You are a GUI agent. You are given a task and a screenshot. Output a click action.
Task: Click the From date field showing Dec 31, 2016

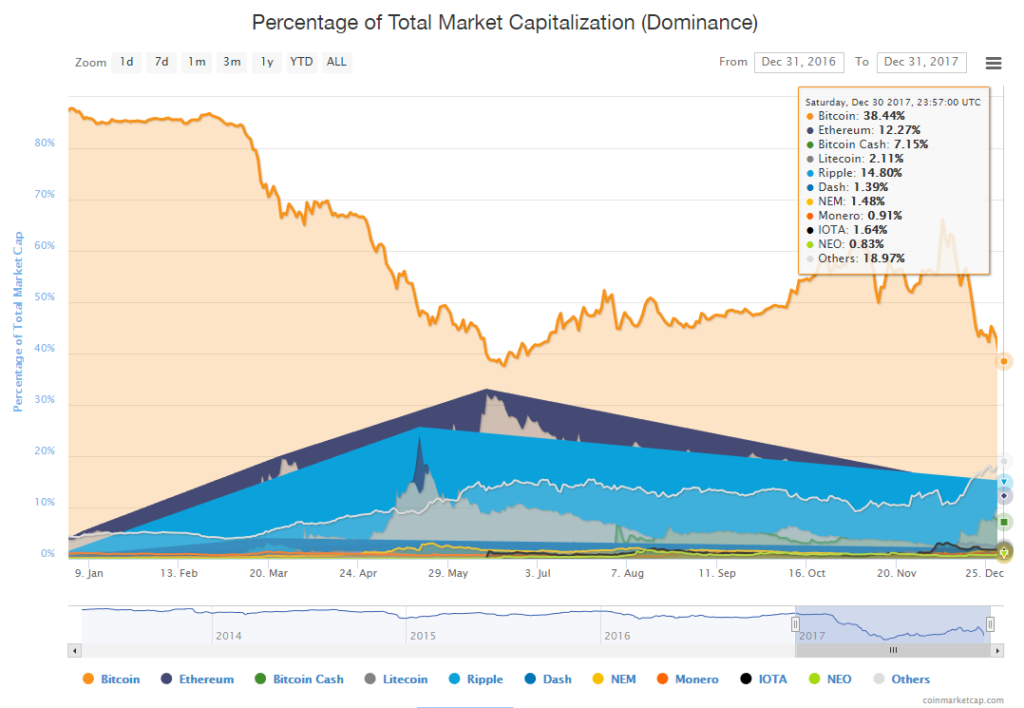point(798,61)
